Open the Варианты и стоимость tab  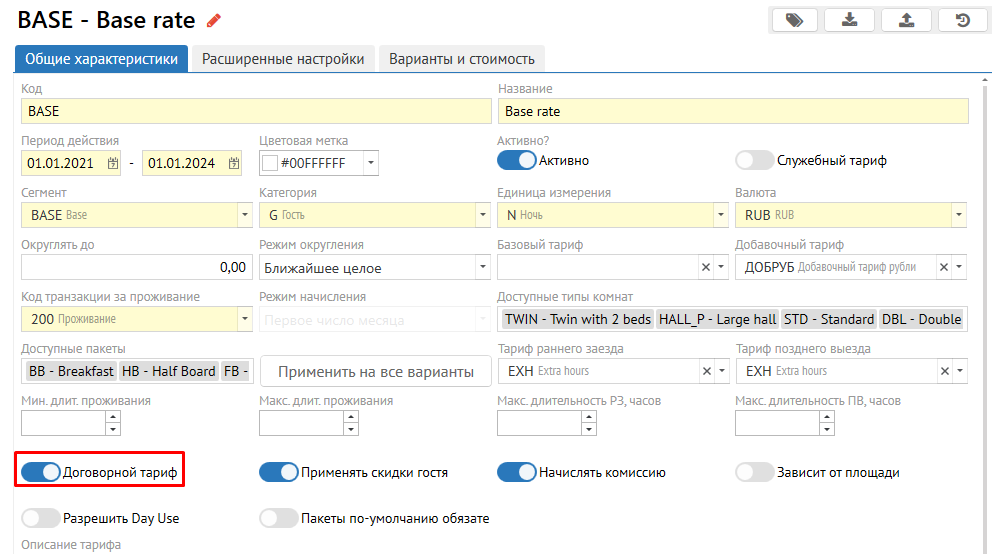[x=462, y=59]
